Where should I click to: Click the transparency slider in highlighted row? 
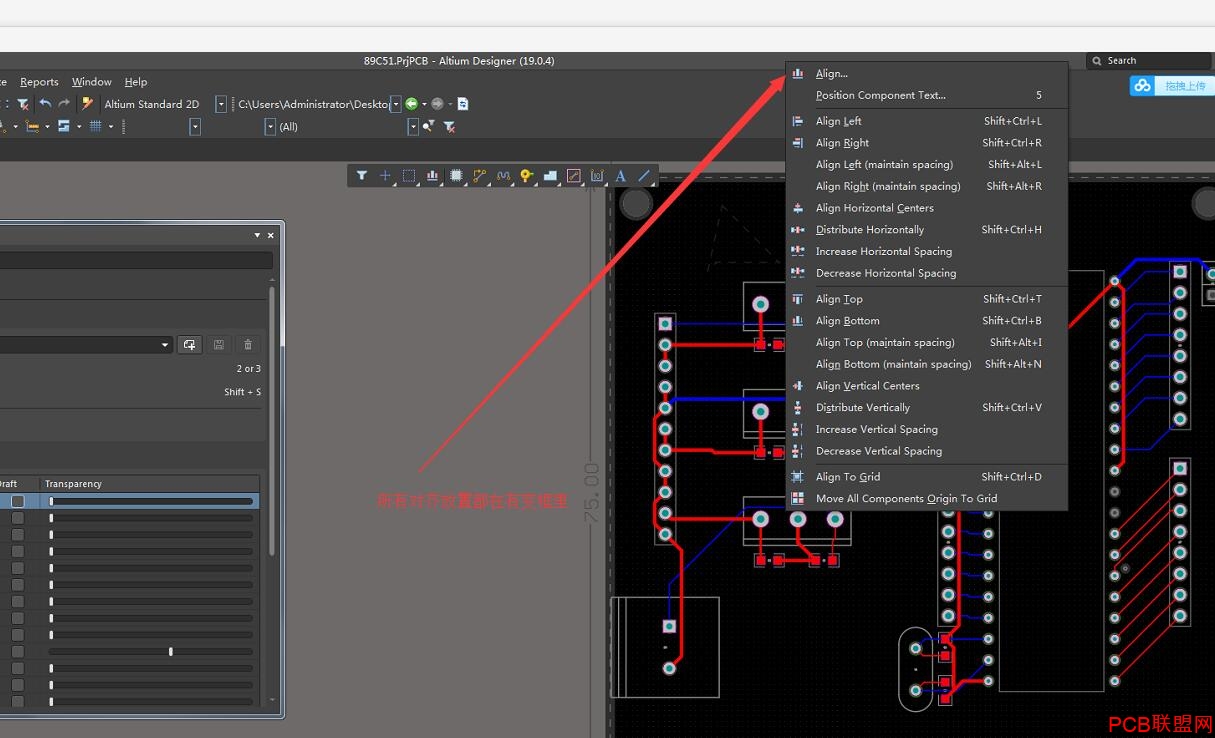click(x=151, y=501)
